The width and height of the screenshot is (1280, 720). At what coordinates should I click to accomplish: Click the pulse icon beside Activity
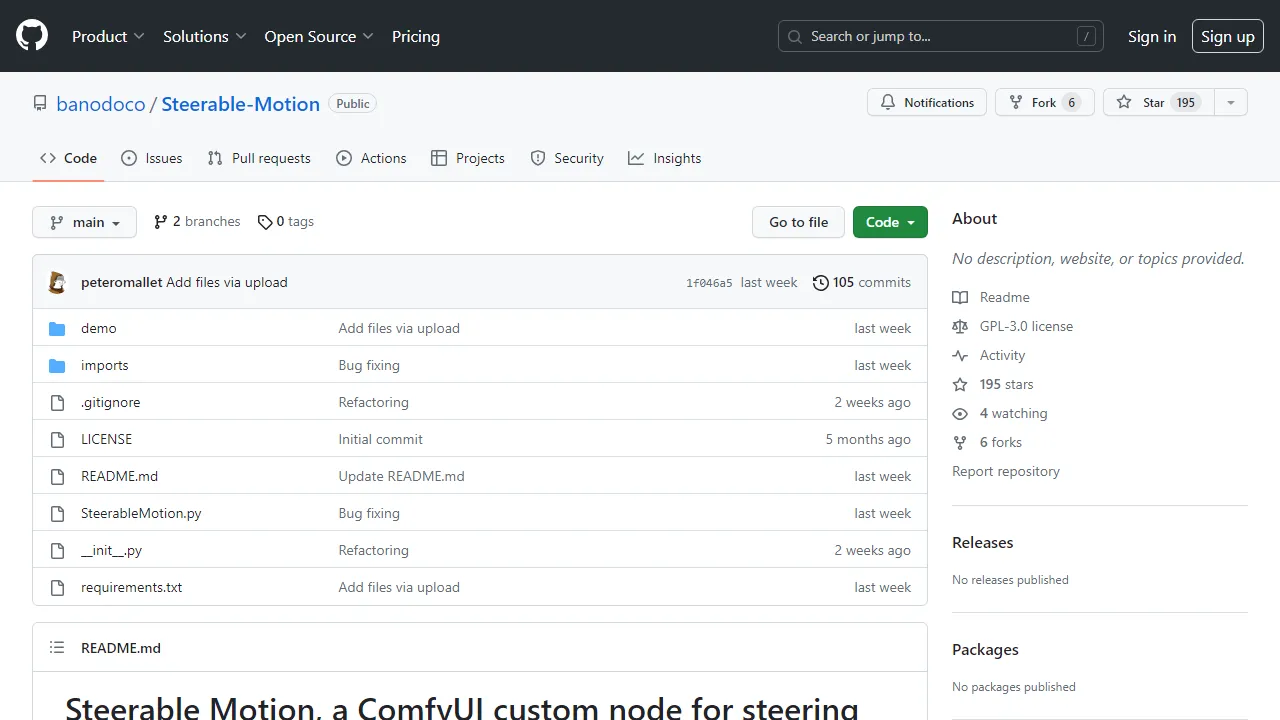click(960, 355)
